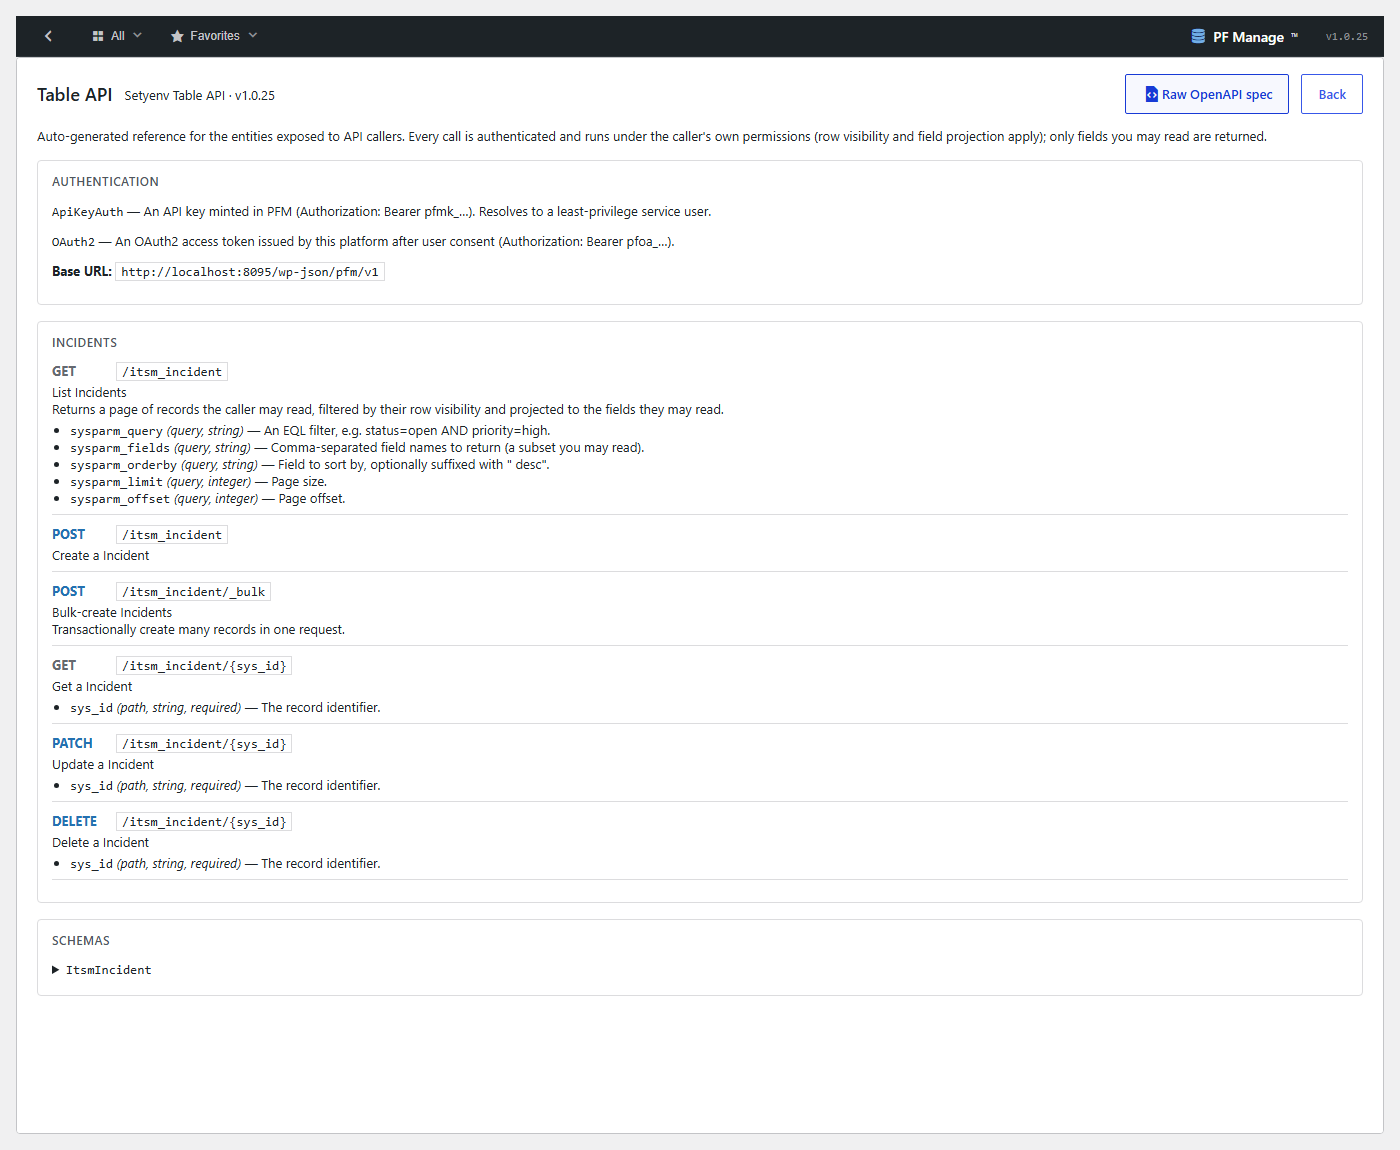Click the List Incidents description
1400x1150 pixels.
tap(89, 393)
